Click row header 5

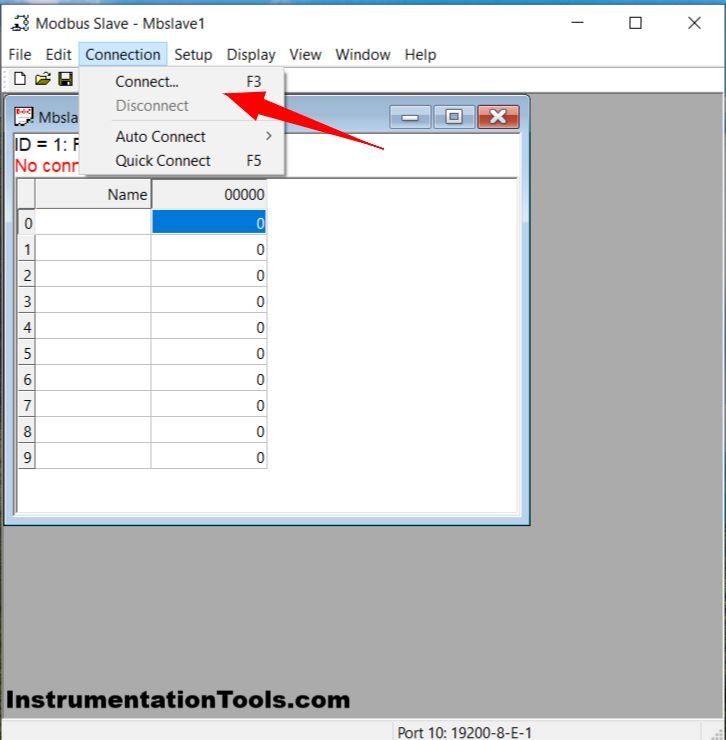(x=26, y=353)
